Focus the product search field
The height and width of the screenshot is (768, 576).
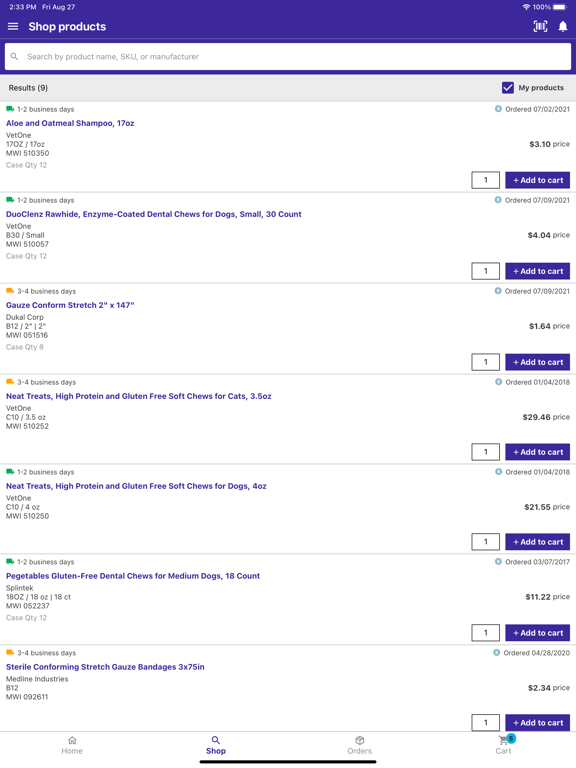pyautogui.click(x=288, y=57)
